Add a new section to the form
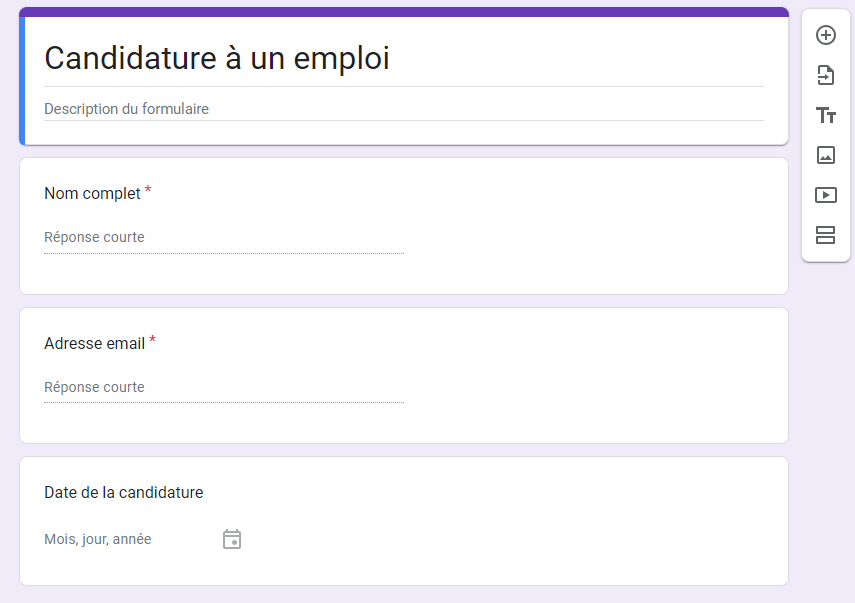Viewport: 855px width, 603px height. pos(826,235)
